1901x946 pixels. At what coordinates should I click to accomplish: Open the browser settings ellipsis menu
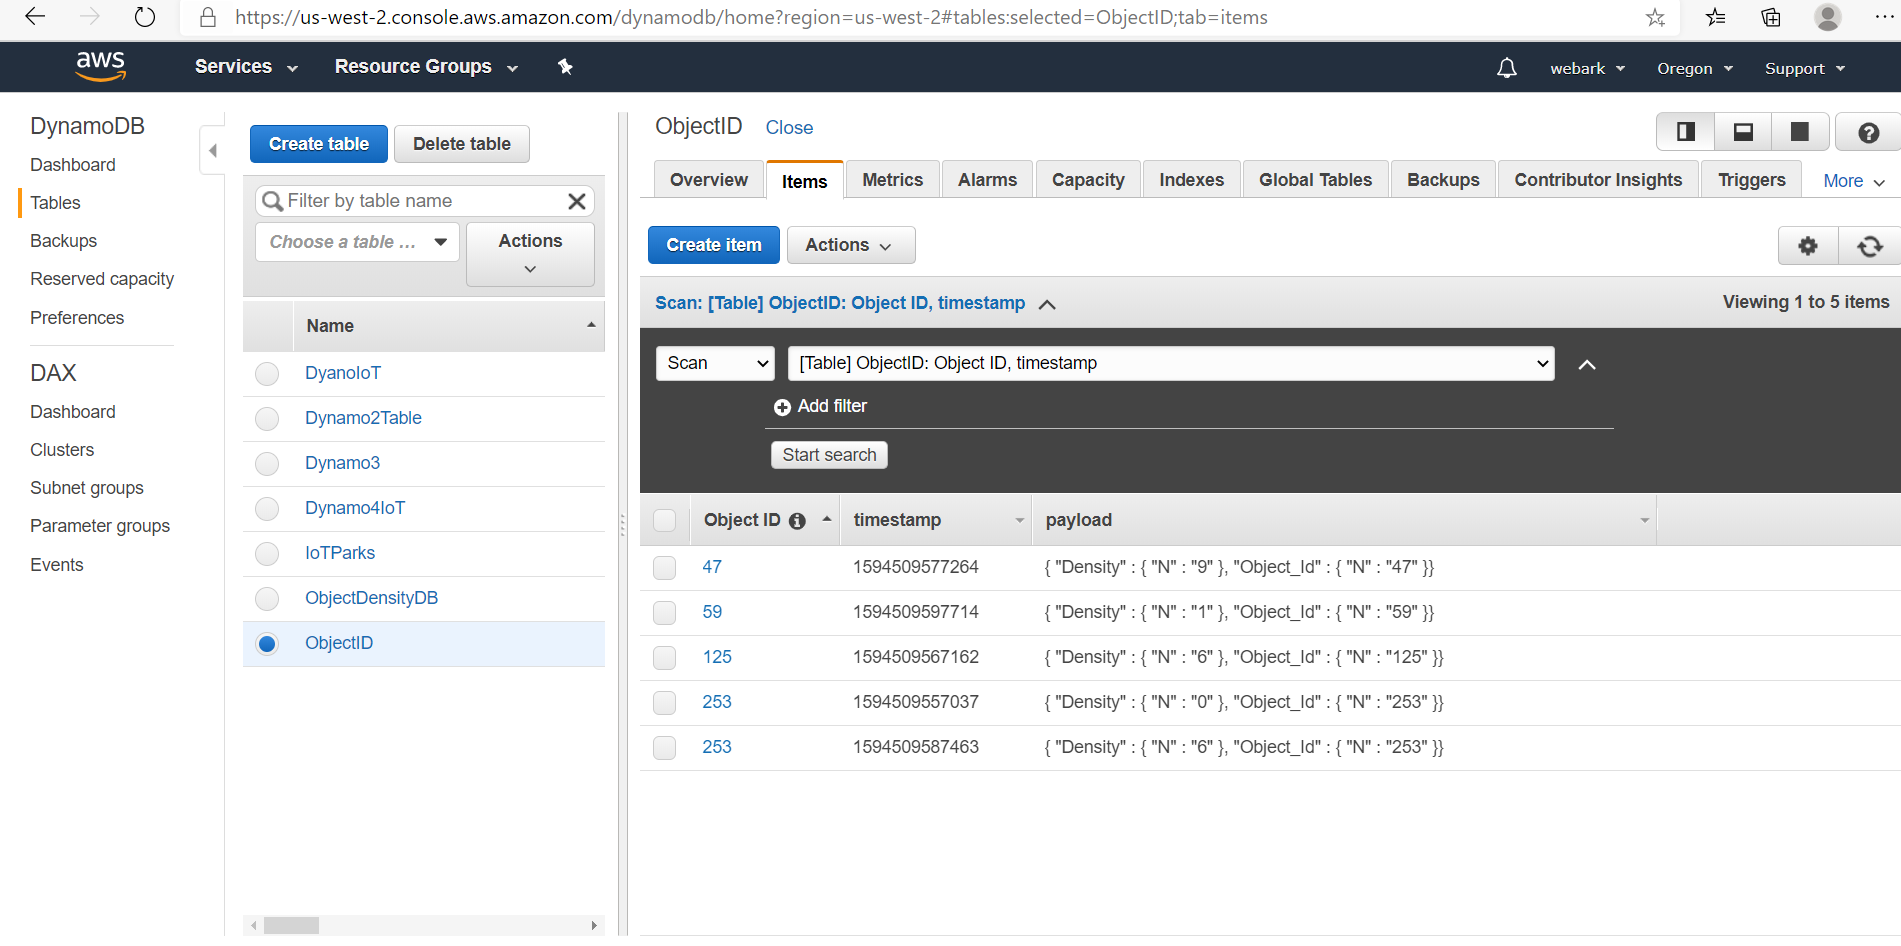[x=1883, y=17]
